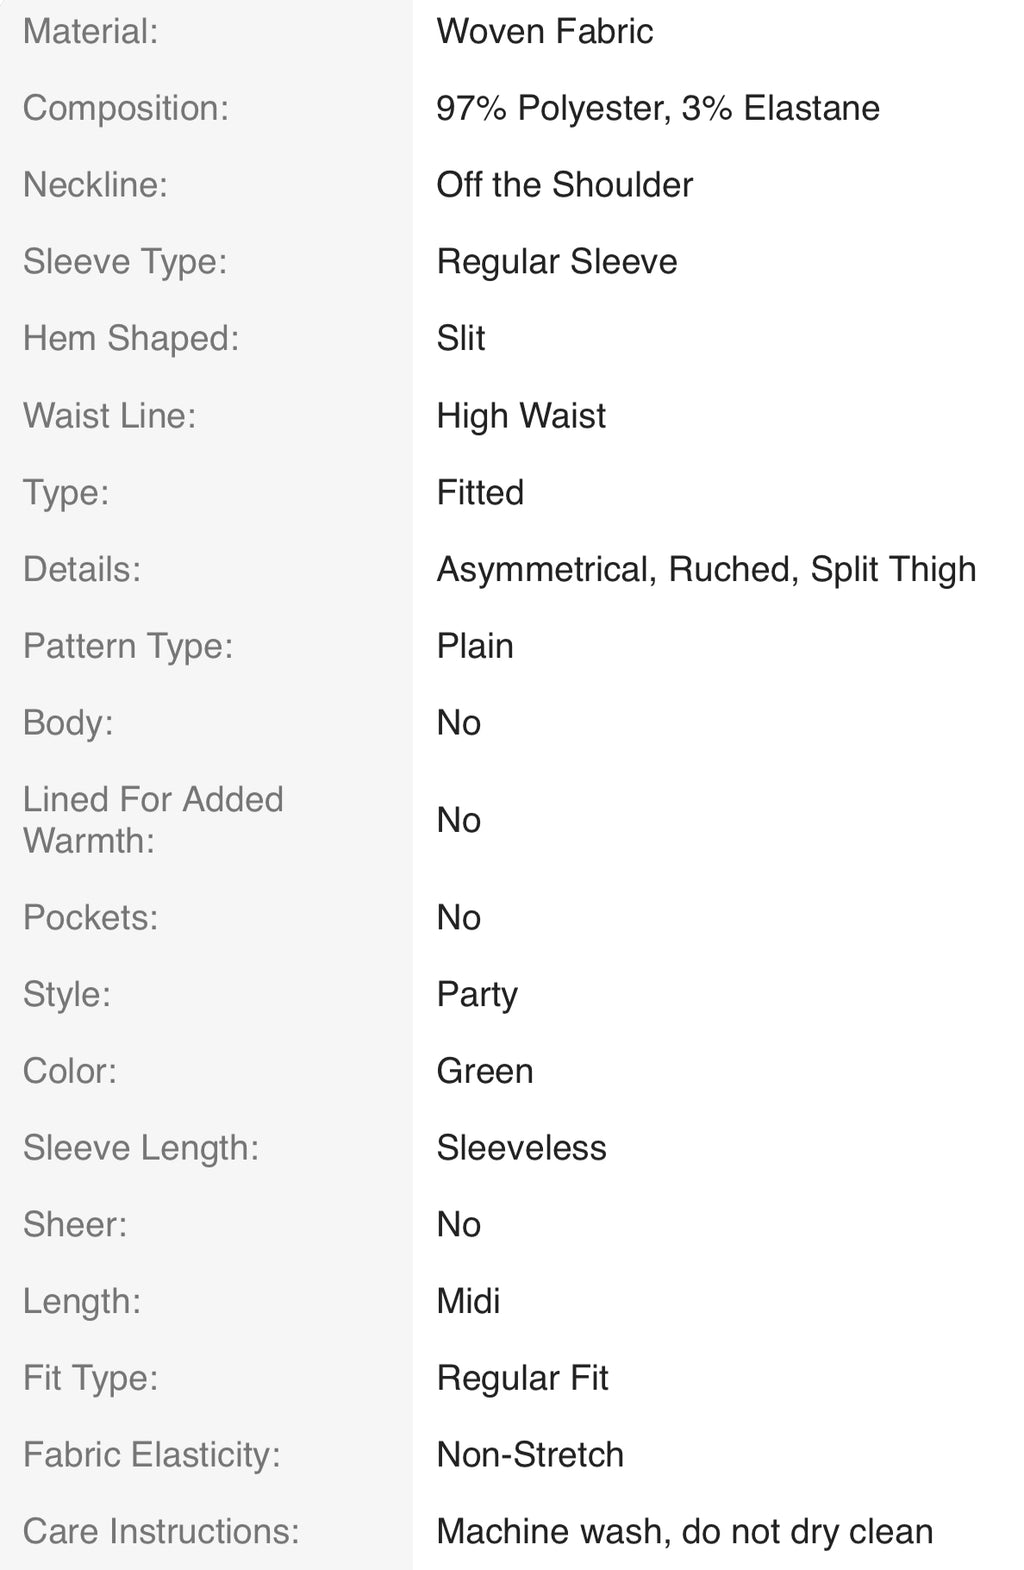Viewport: 1024px width, 1570px height.
Task: Tap the "Regular Sleeve" value
Action: pyautogui.click(x=556, y=262)
